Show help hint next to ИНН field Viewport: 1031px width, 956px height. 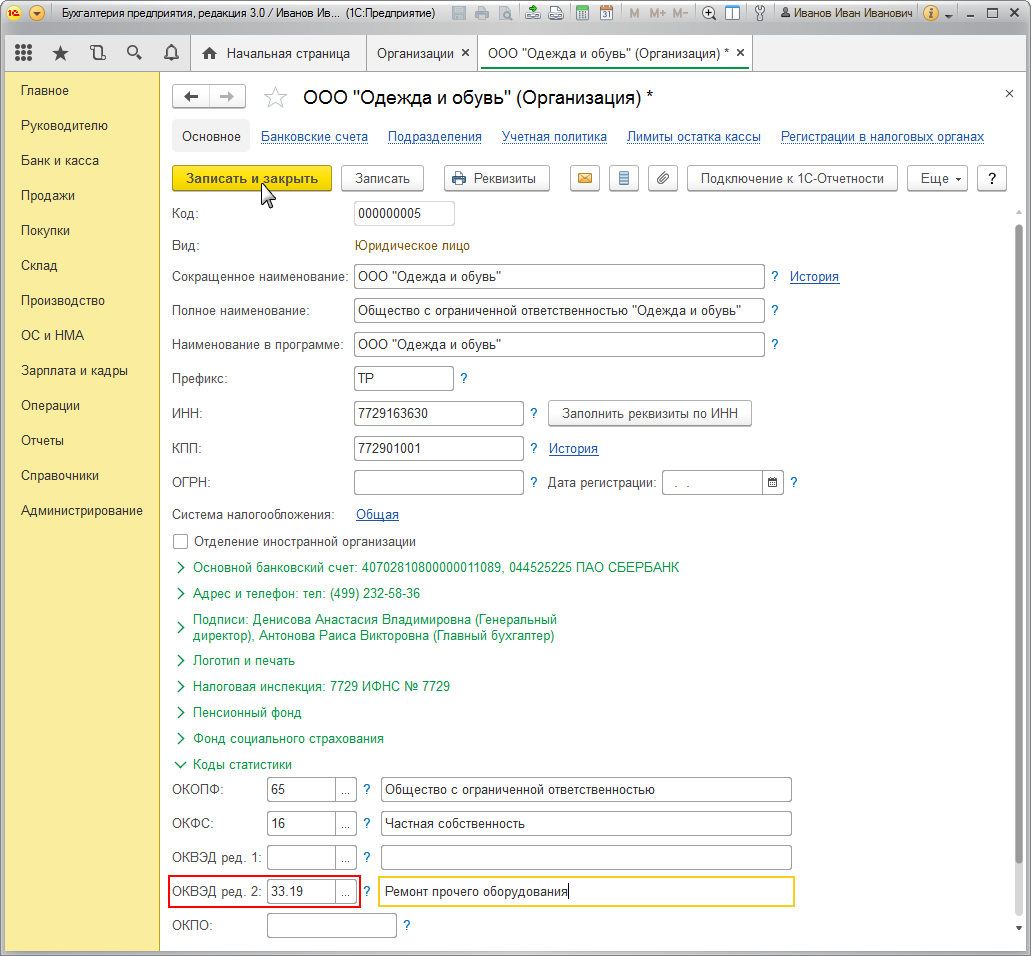534,413
